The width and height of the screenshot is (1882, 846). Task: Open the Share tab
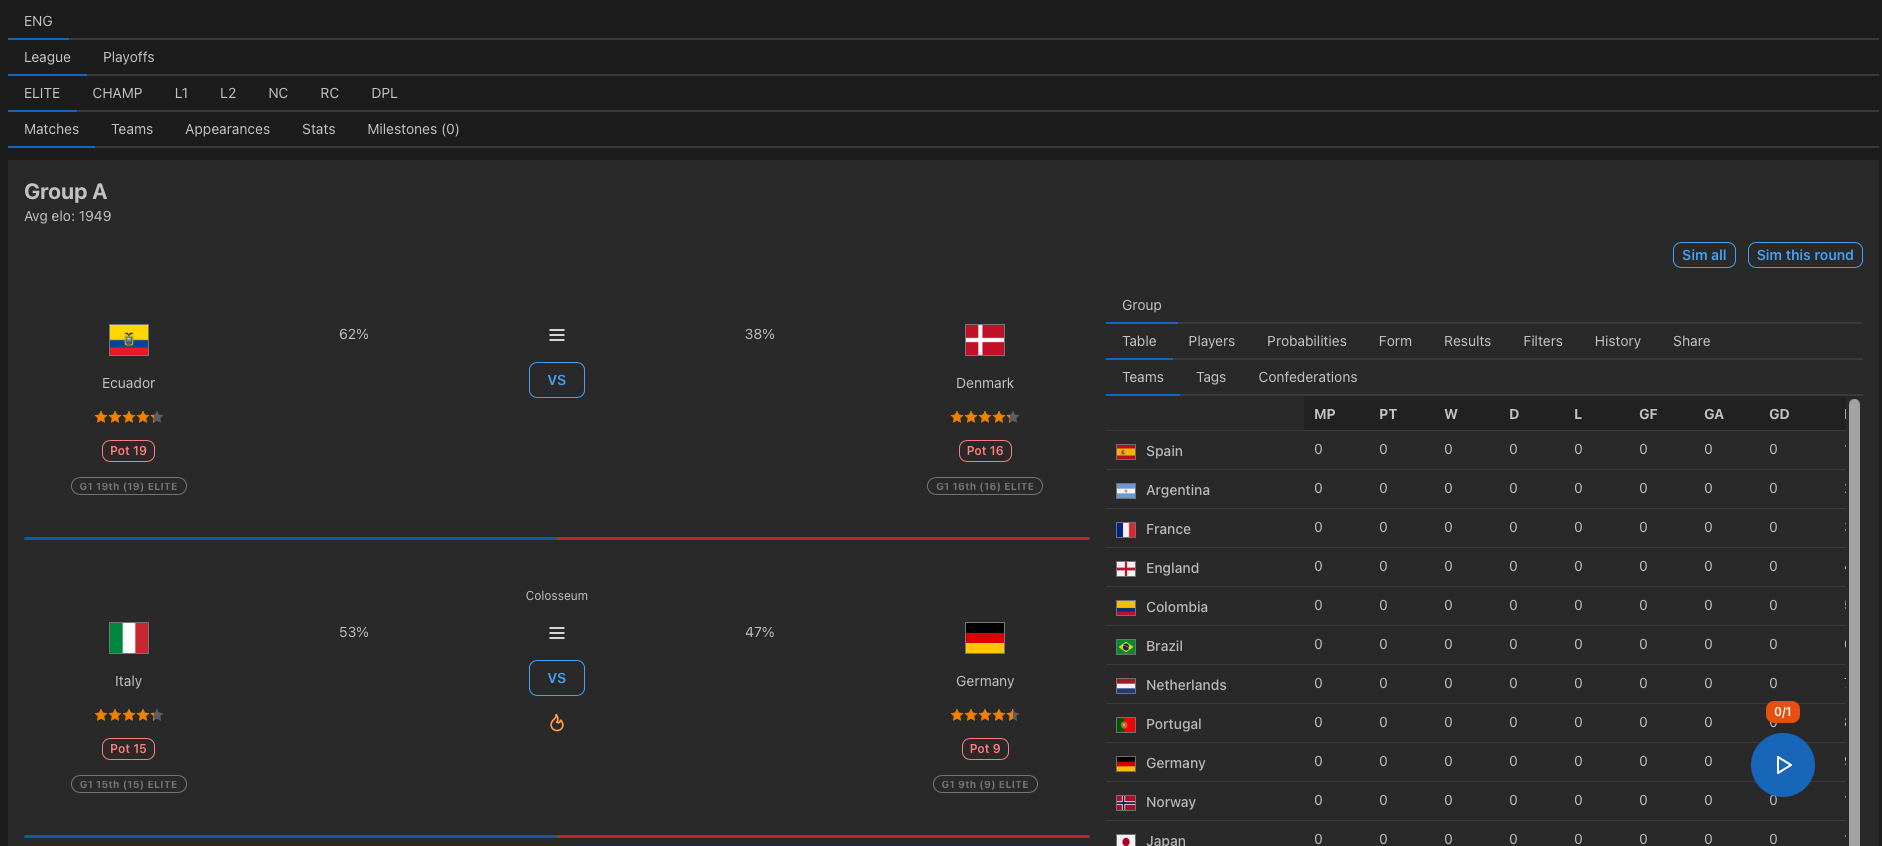coord(1691,341)
